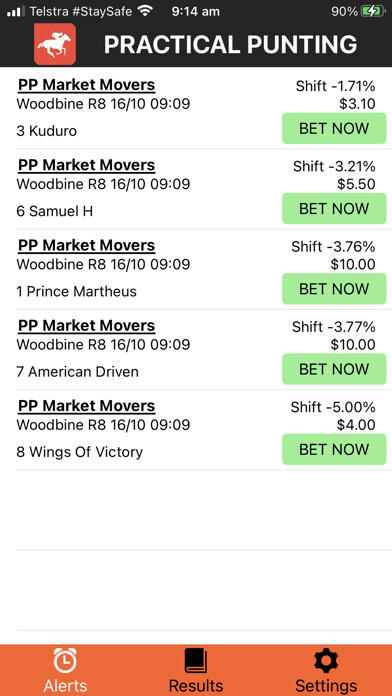392x696 pixels.
Task: Bet now on 7 American Driven
Action: 334,369
